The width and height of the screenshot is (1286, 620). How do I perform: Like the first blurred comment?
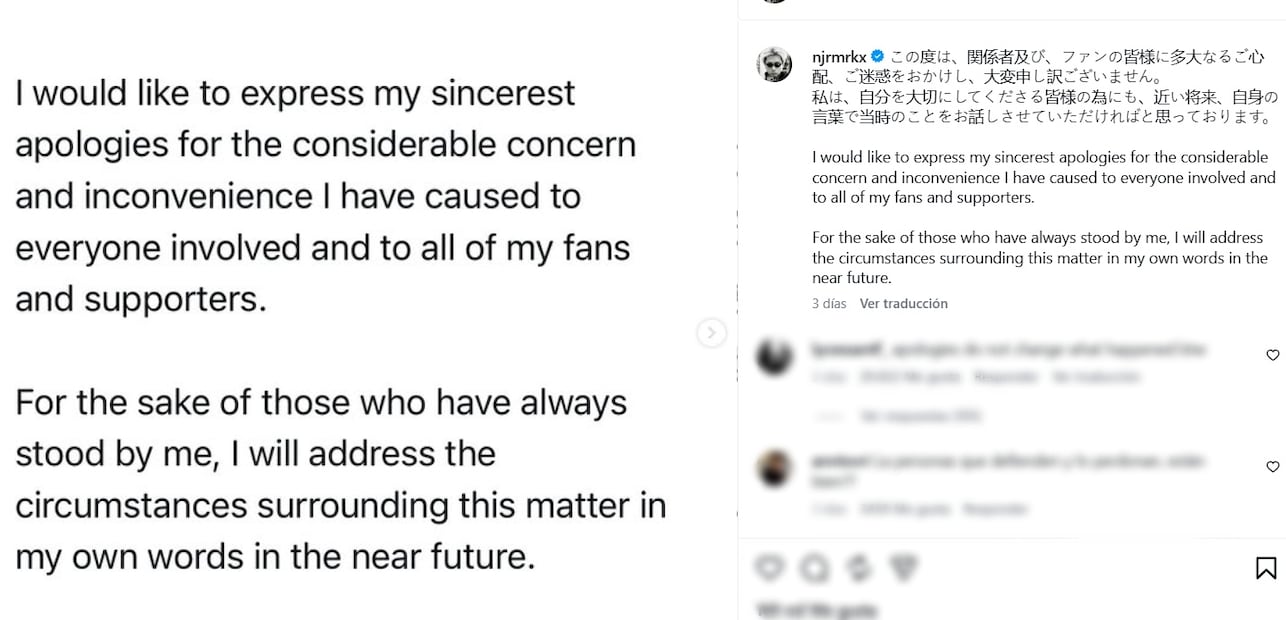[1273, 355]
